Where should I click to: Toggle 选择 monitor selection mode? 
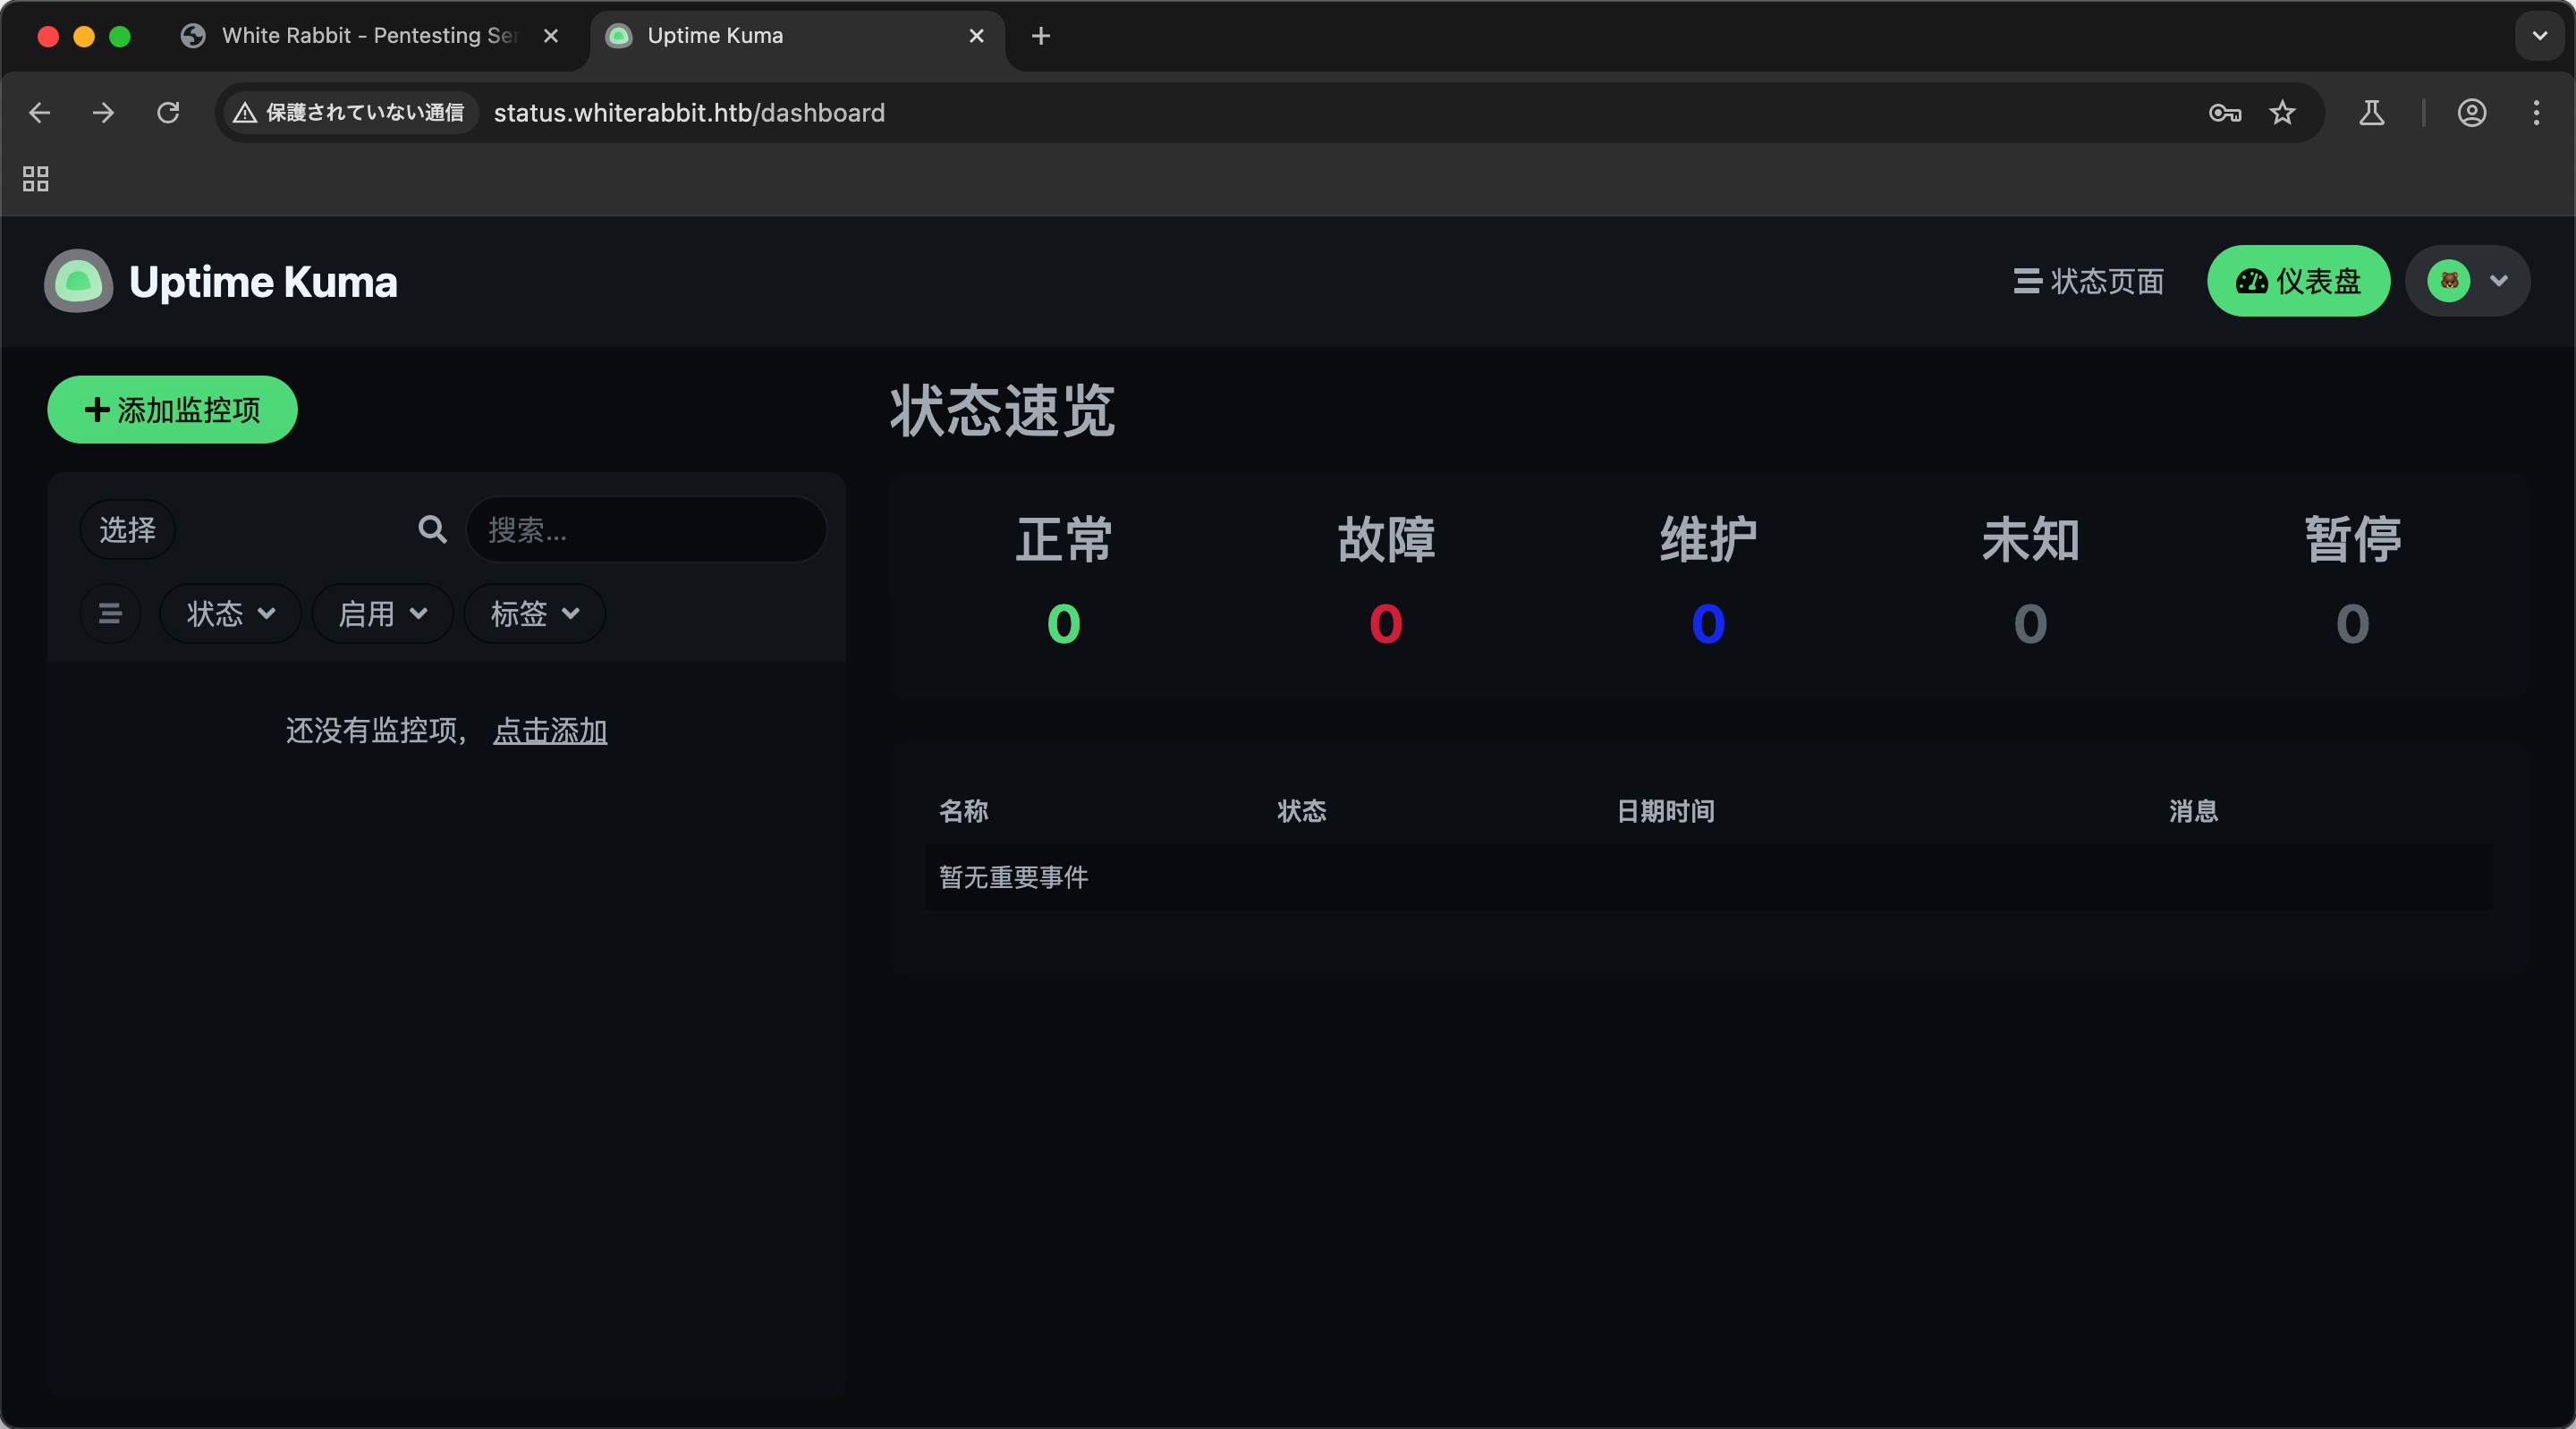pos(127,529)
